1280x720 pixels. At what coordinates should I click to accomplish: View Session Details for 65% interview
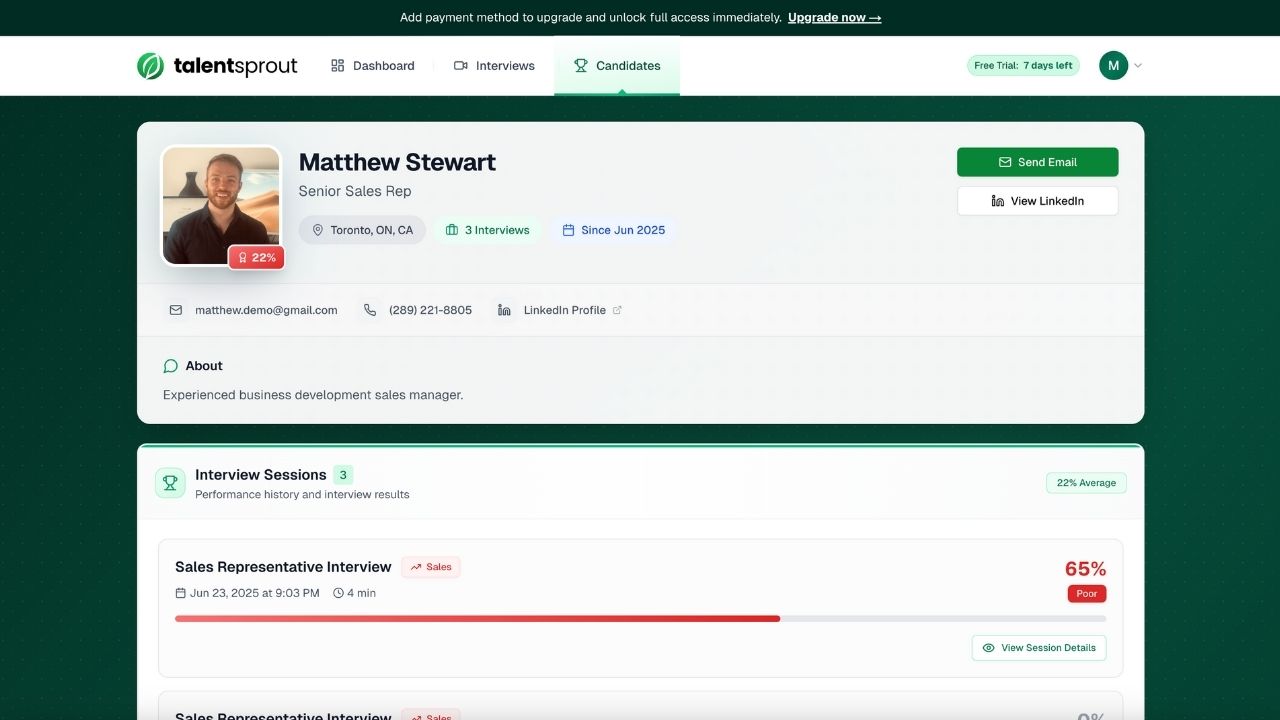point(1038,648)
